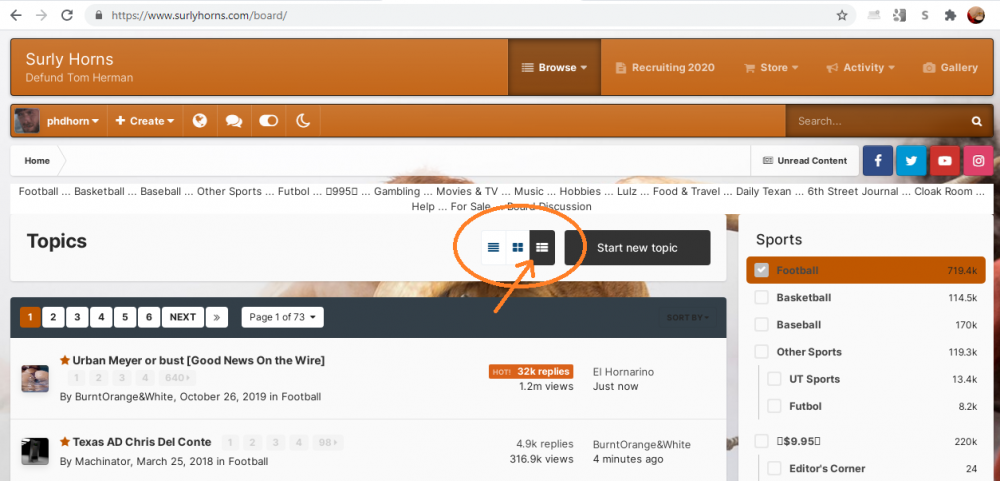Open the Chrome profile avatar
Viewport: 1000px width, 481px height.
976,15
